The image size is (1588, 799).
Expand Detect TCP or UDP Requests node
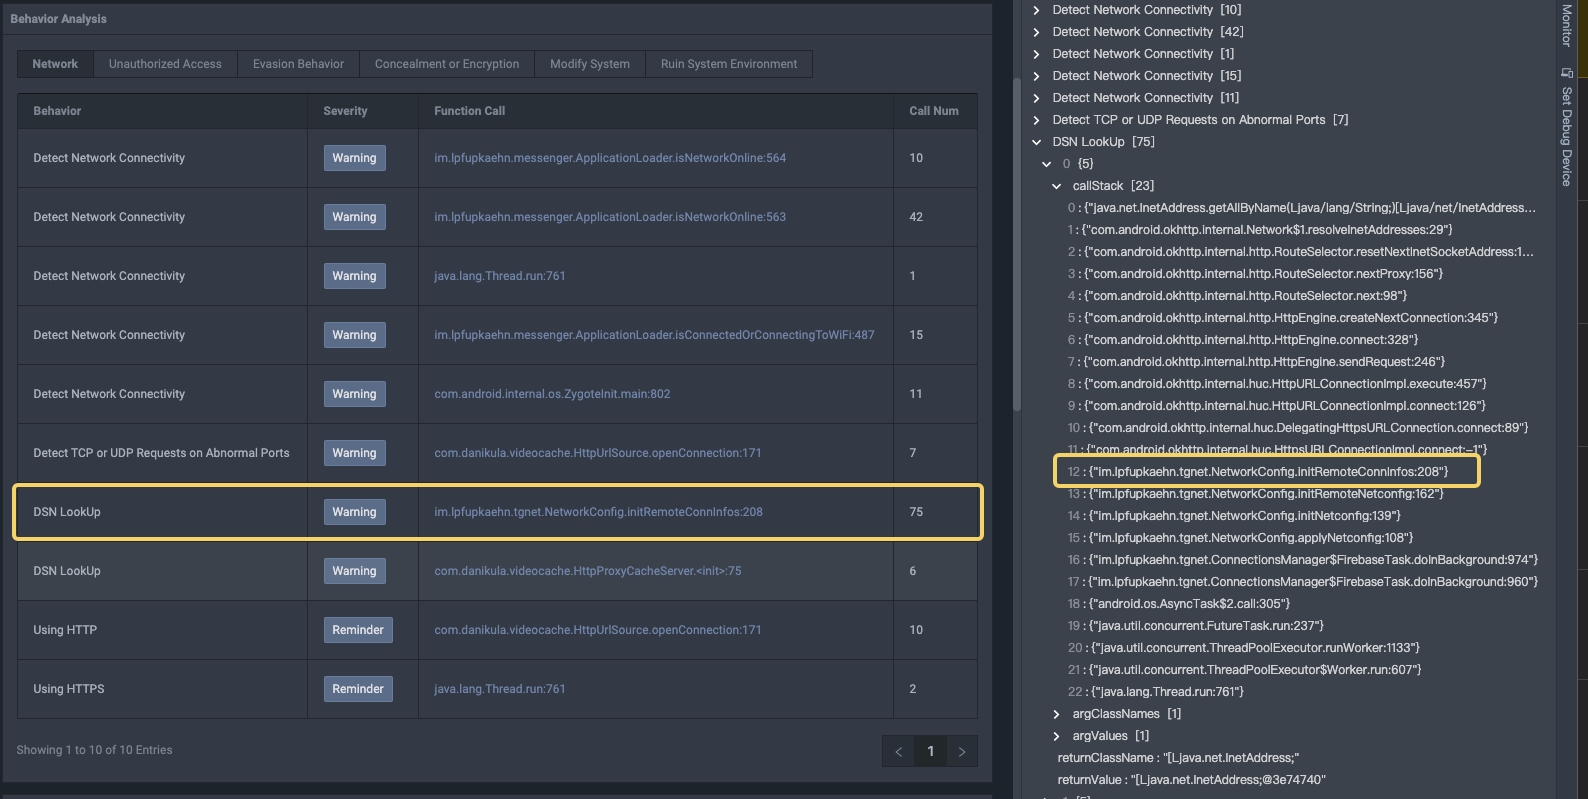point(1036,120)
